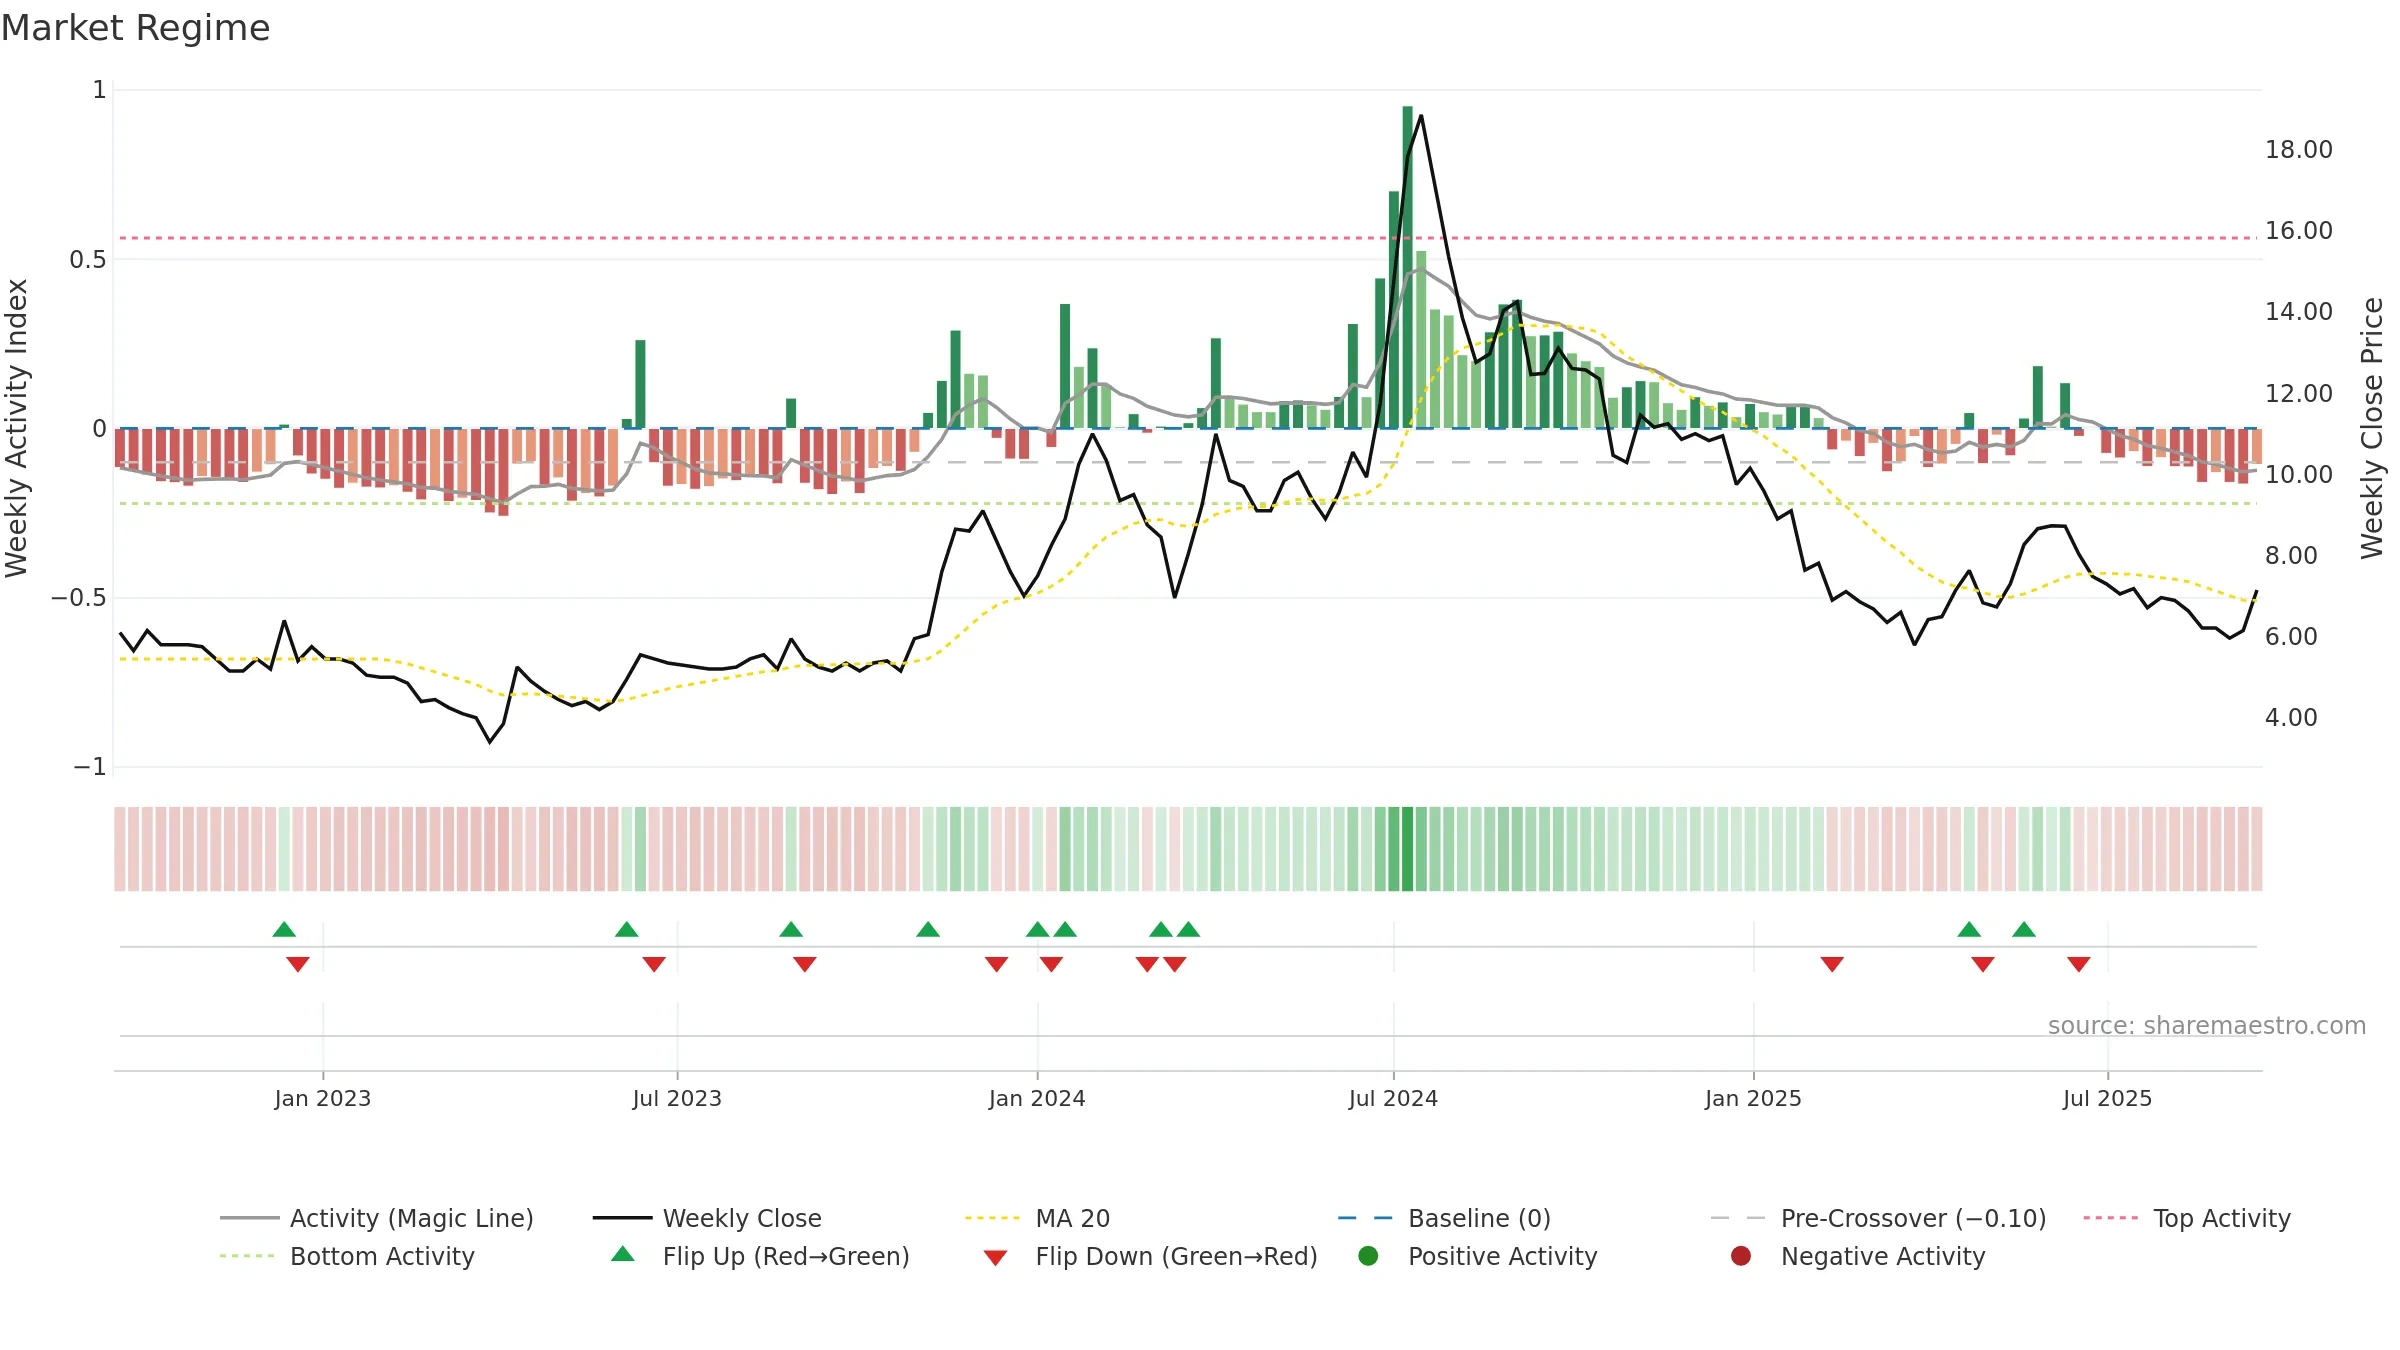Toggle the Activity (Magic Line) legend entry
The image size is (2400, 1350).
pos(377,1218)
